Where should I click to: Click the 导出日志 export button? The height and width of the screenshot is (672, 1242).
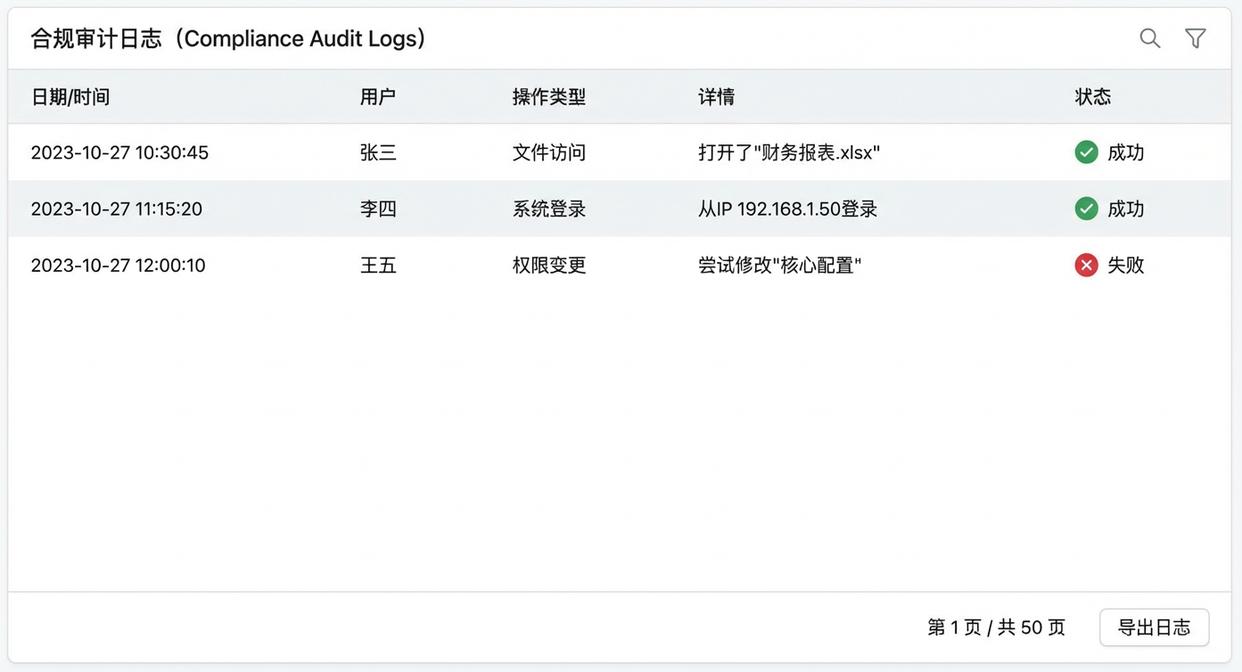click(x=1154, y=627)
